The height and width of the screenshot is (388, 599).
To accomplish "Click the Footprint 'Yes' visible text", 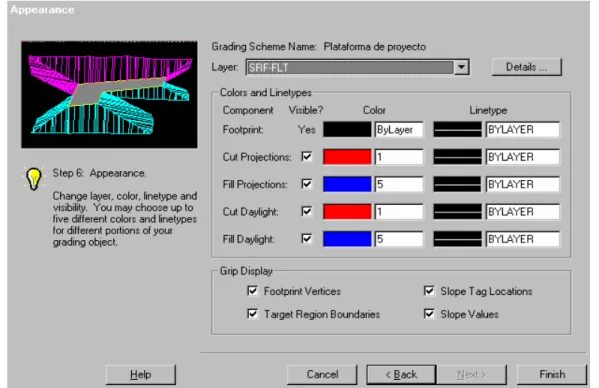I will click(x=307, y=130).
